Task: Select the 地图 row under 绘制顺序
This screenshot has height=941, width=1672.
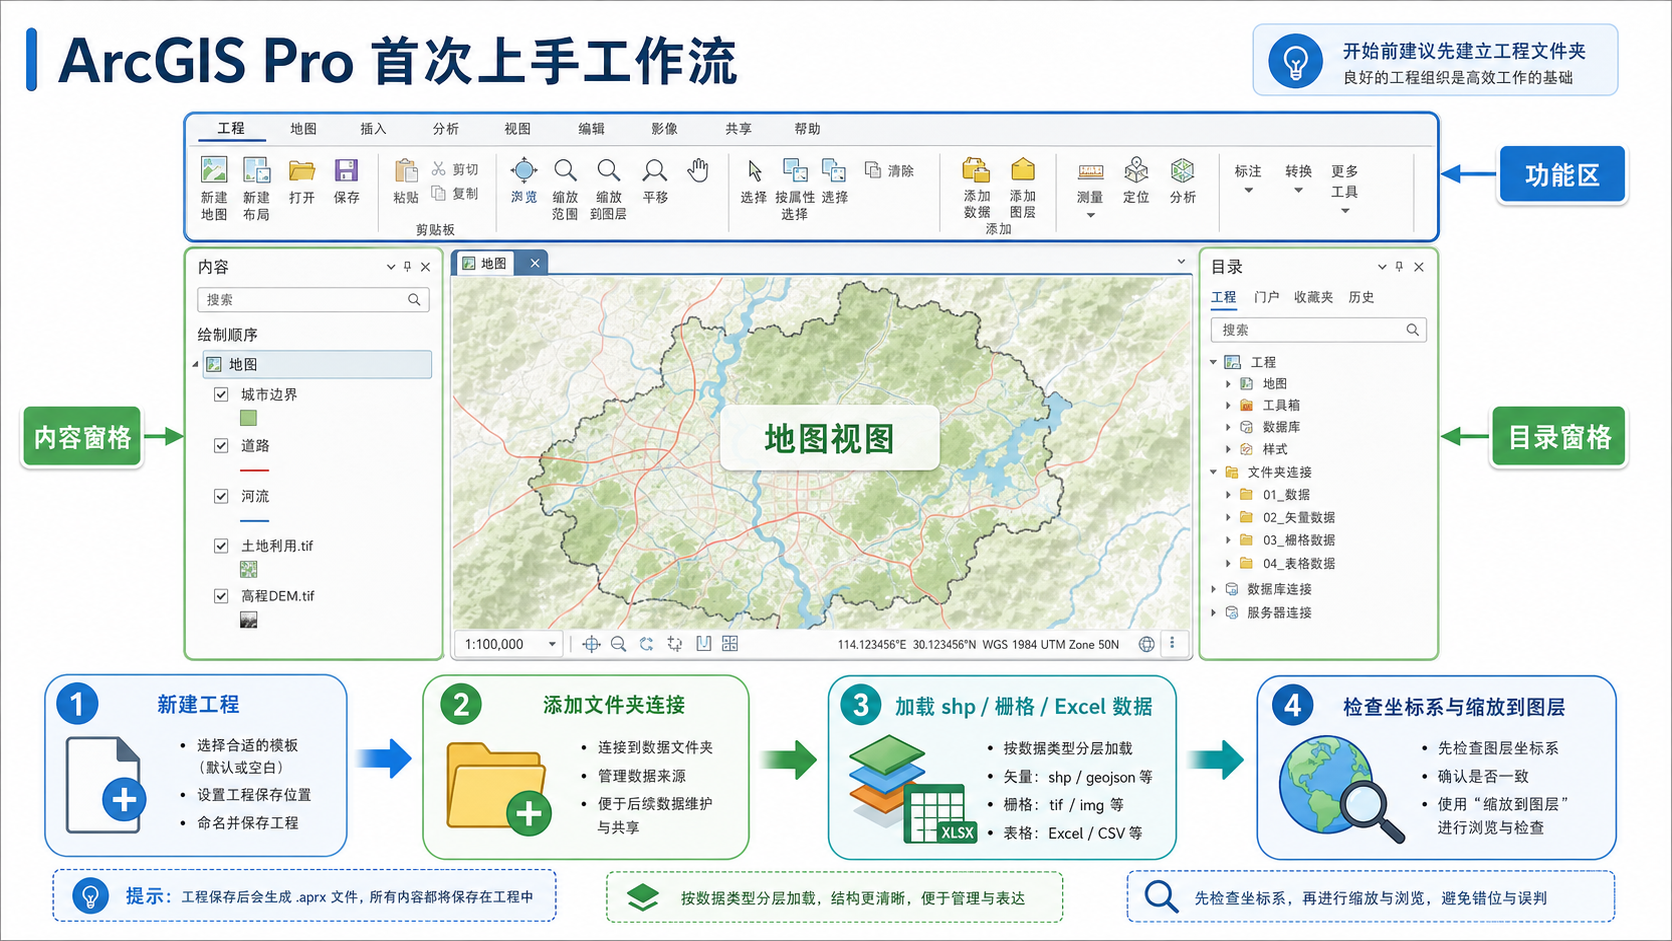Action: point(317,364)
